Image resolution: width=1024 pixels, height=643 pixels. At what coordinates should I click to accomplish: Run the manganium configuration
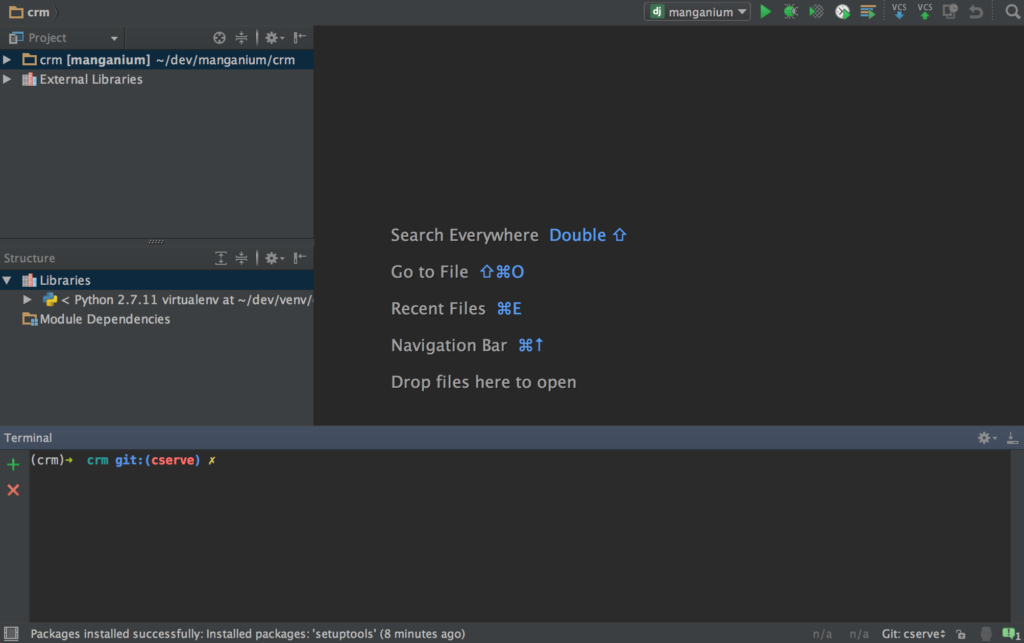766,12
